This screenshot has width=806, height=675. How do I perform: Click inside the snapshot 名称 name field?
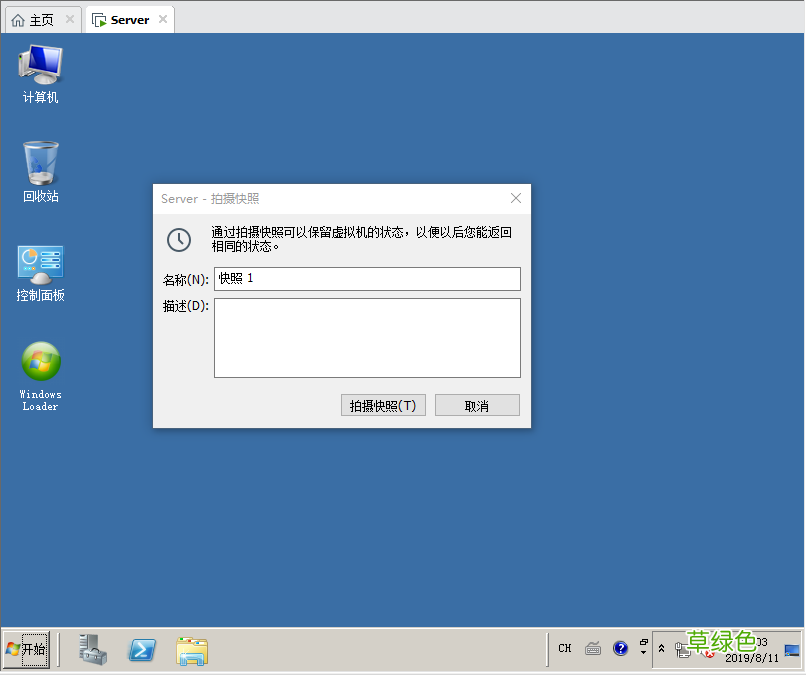(367, 278)
